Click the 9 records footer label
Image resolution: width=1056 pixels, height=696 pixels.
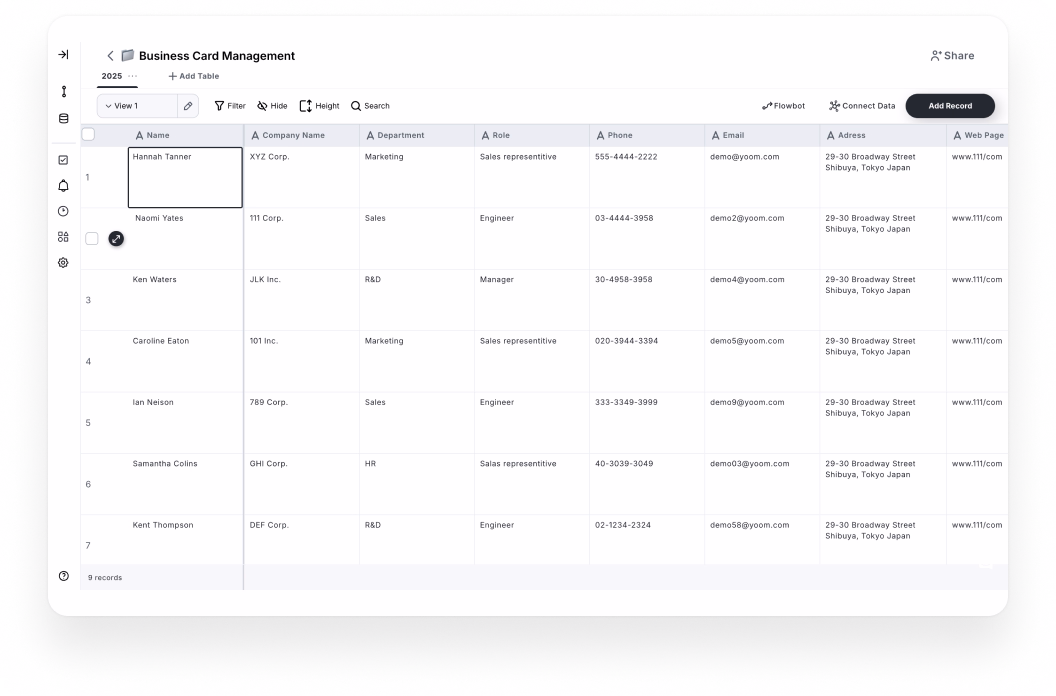[x=105, y=577]
